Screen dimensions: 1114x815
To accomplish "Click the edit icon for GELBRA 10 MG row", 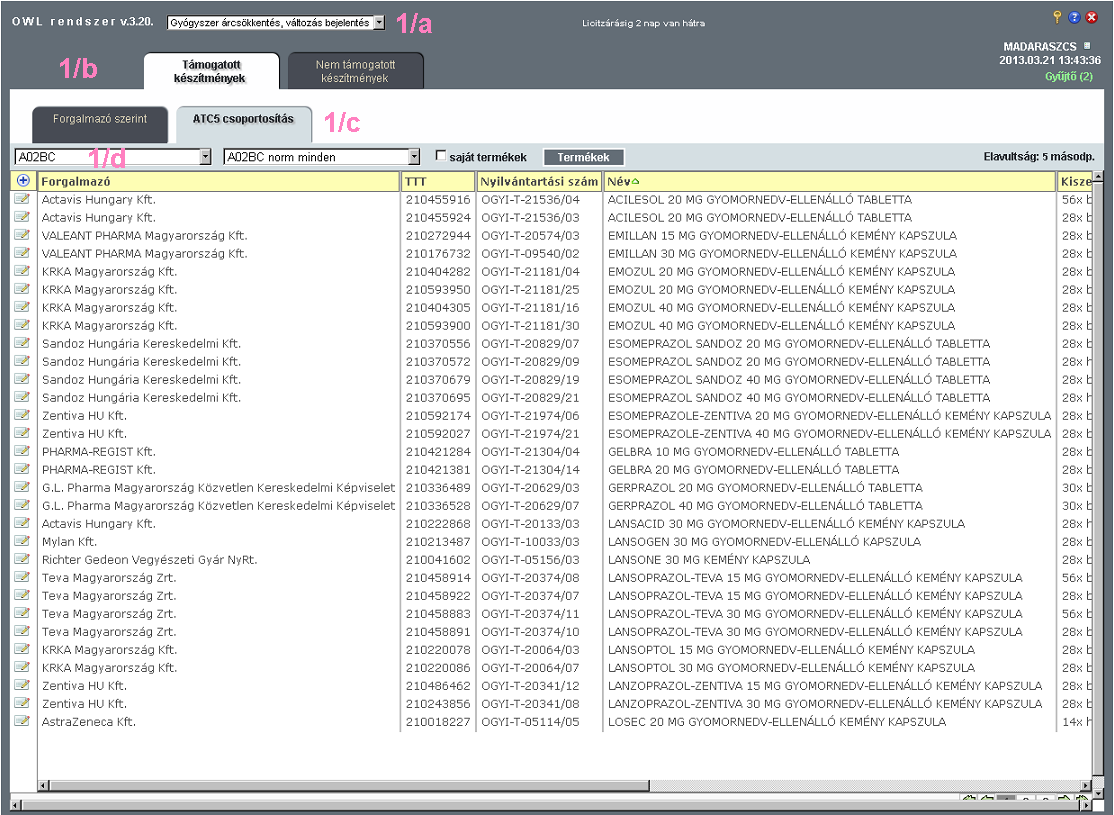I will 22,451.
